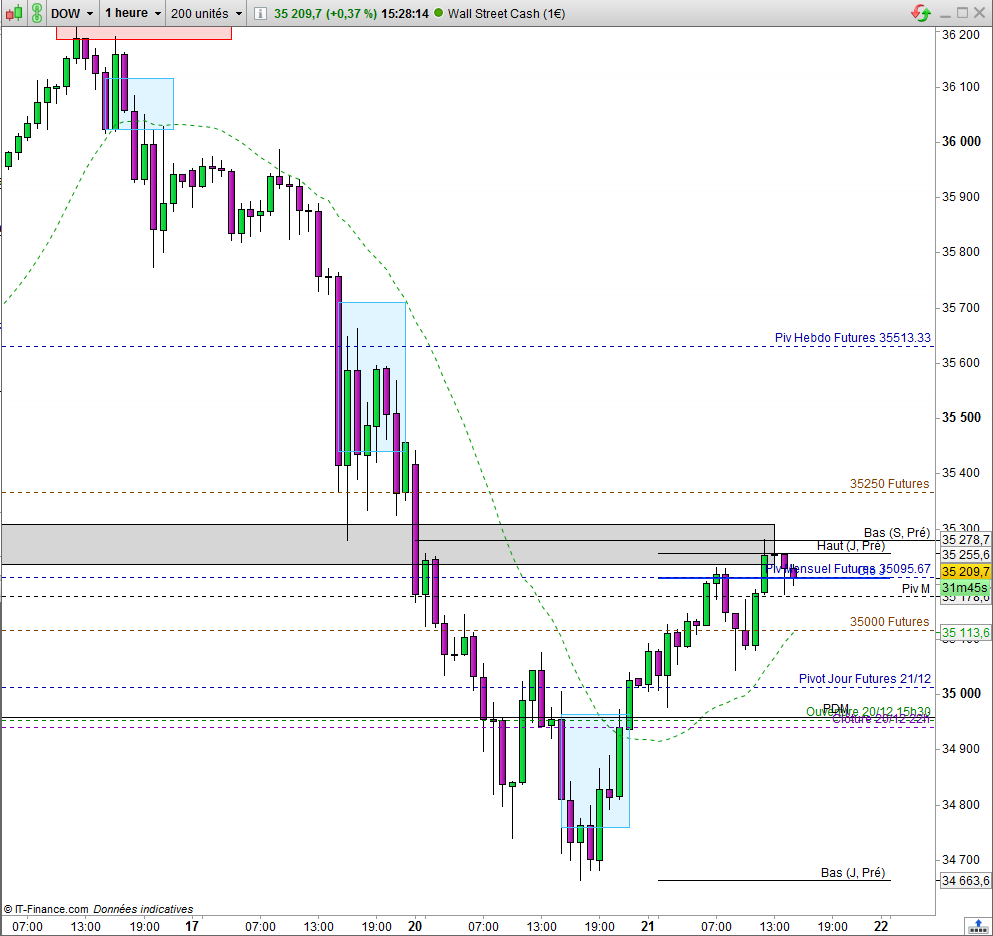Click the IT-Finance.com copyright link
Screen dimensions: 993x936
(x=44, y=909)
